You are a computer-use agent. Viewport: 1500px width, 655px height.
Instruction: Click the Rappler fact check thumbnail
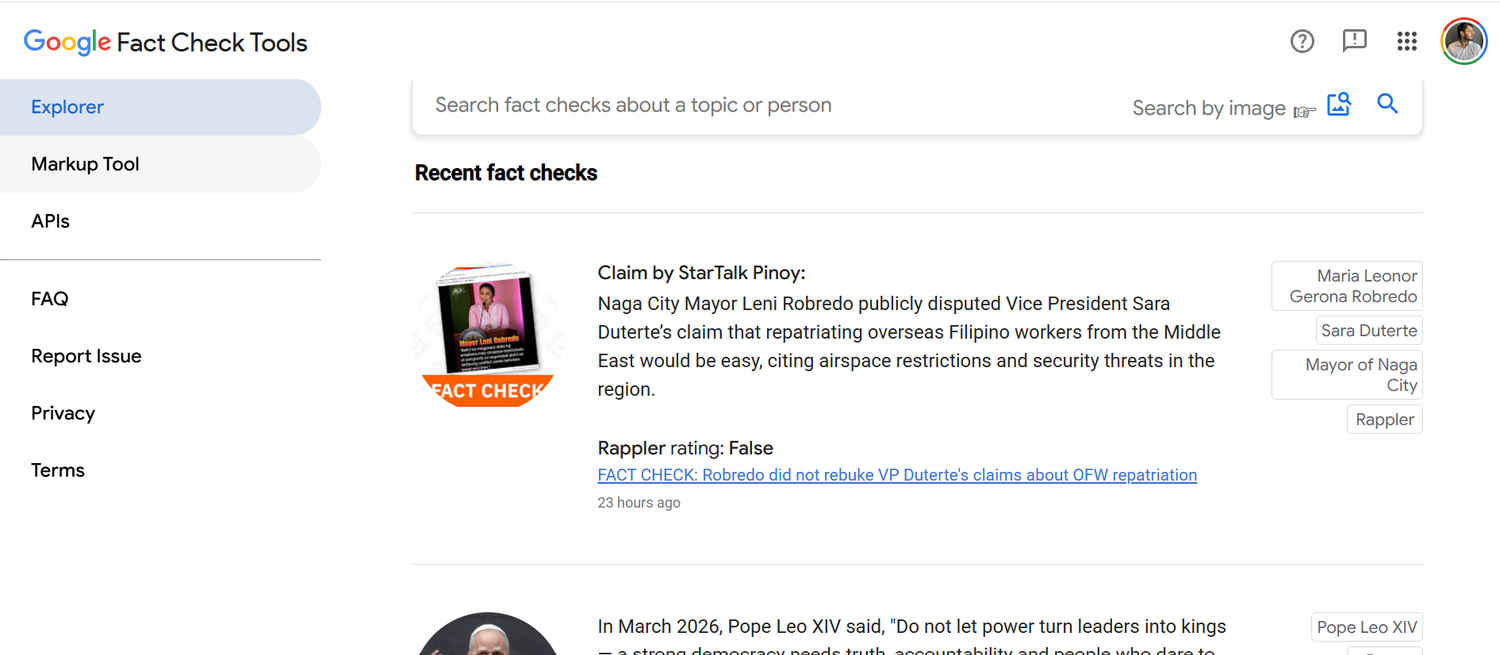coord(488,336)
